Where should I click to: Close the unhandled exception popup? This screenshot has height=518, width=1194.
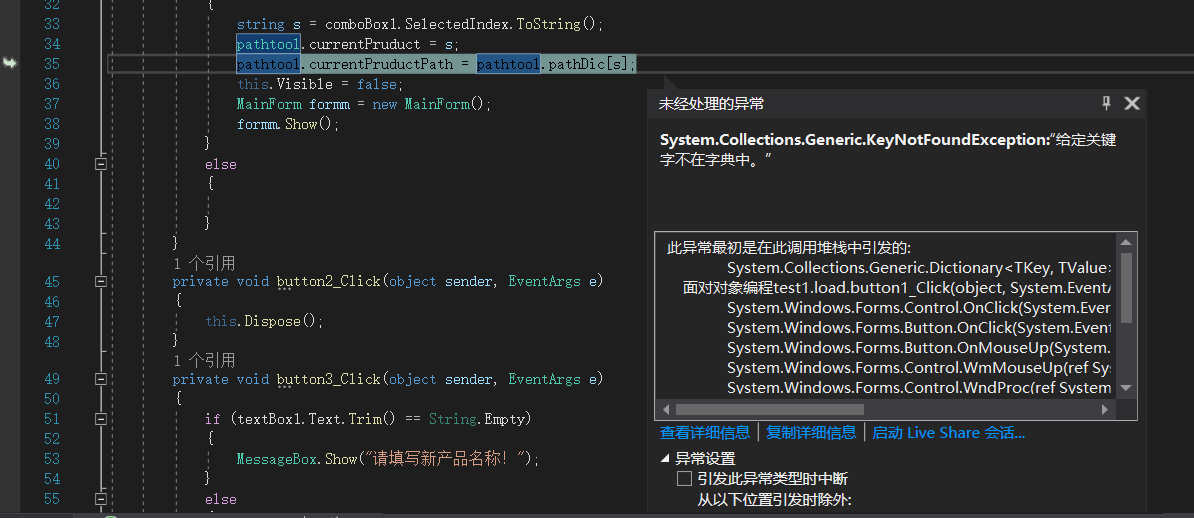coord(1132,103)
